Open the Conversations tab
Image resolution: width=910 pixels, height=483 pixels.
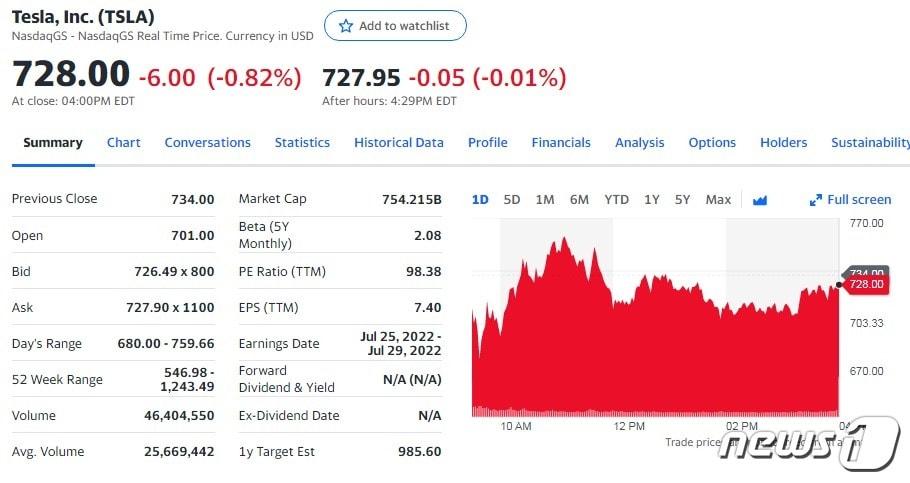coord(208,143)
